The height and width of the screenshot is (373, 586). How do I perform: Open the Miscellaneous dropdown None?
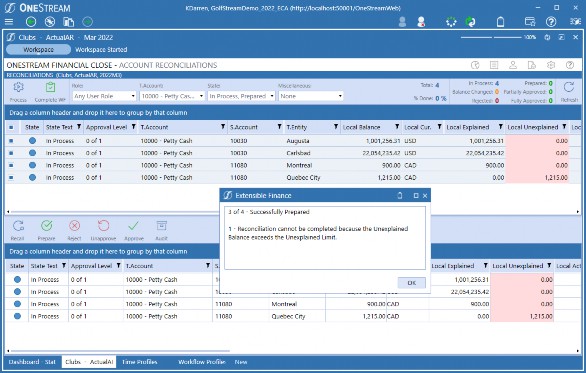point(311,96)
